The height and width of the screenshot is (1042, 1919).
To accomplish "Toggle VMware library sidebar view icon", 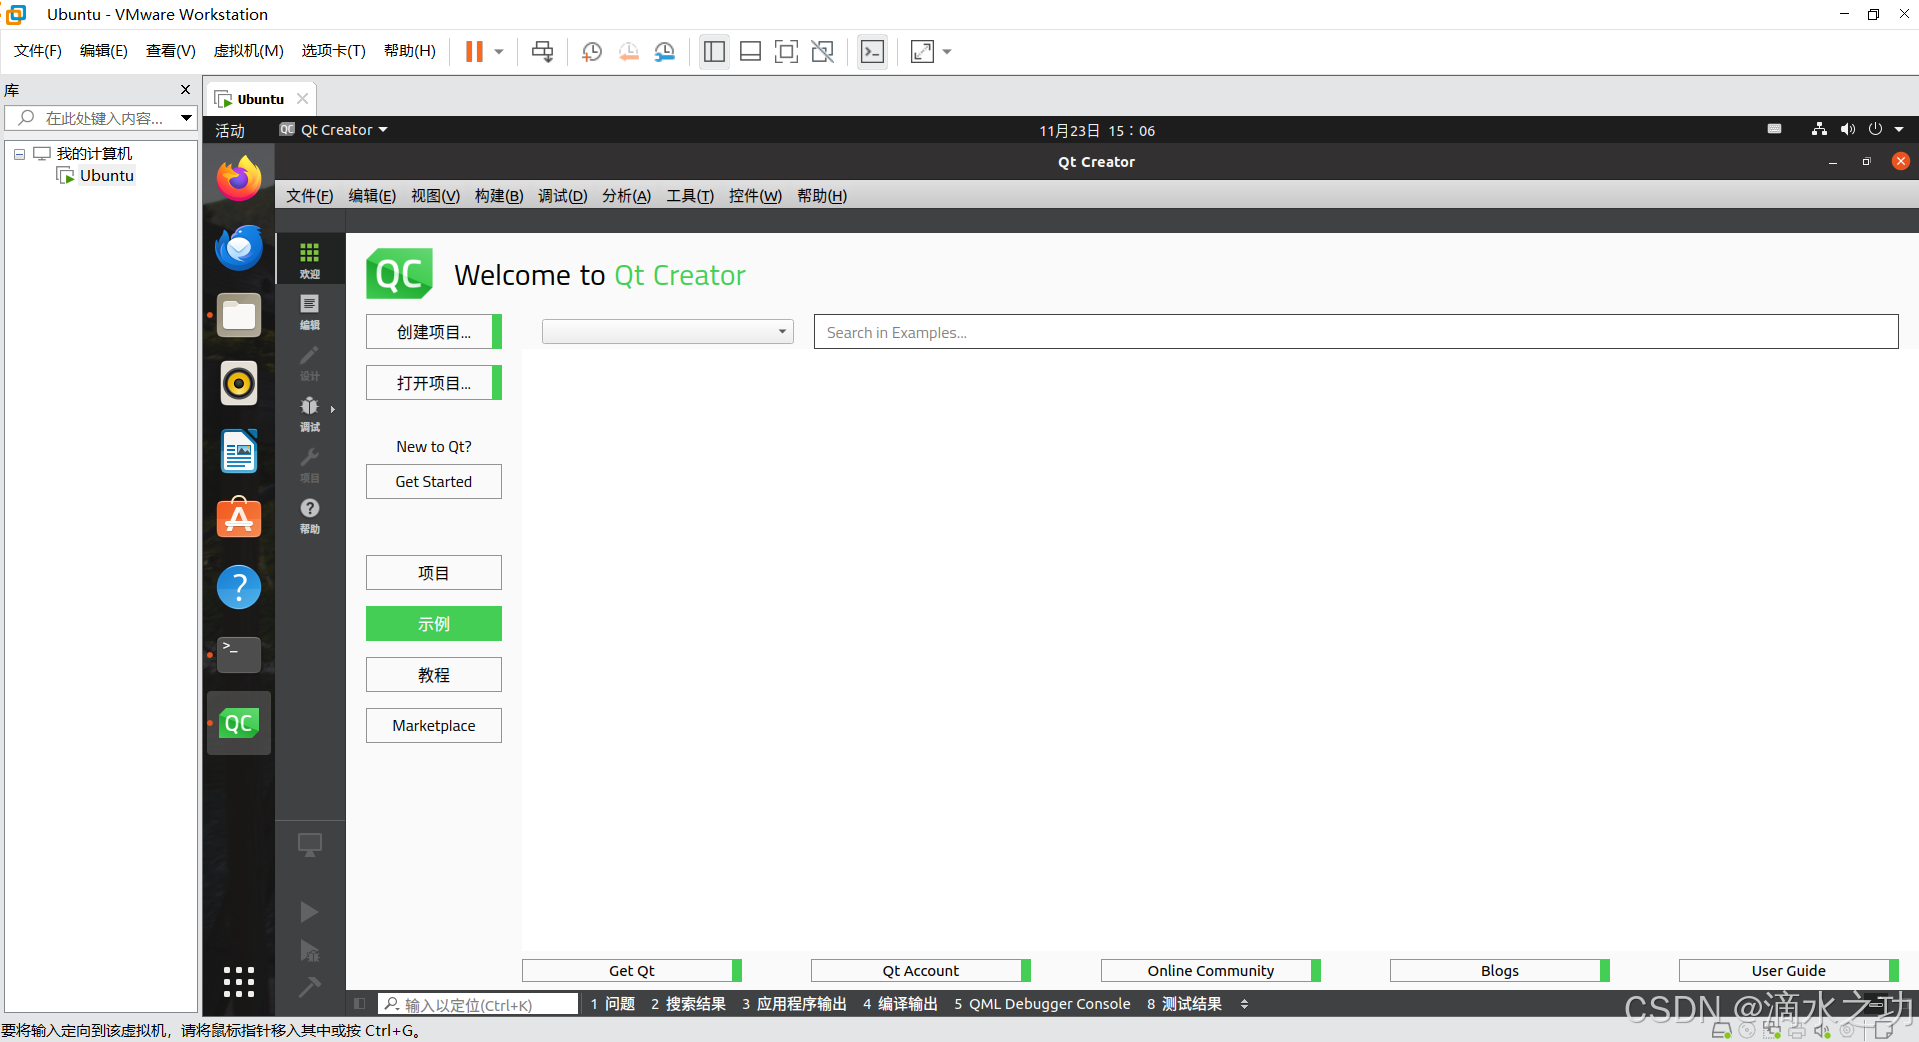I will (714, 51).
